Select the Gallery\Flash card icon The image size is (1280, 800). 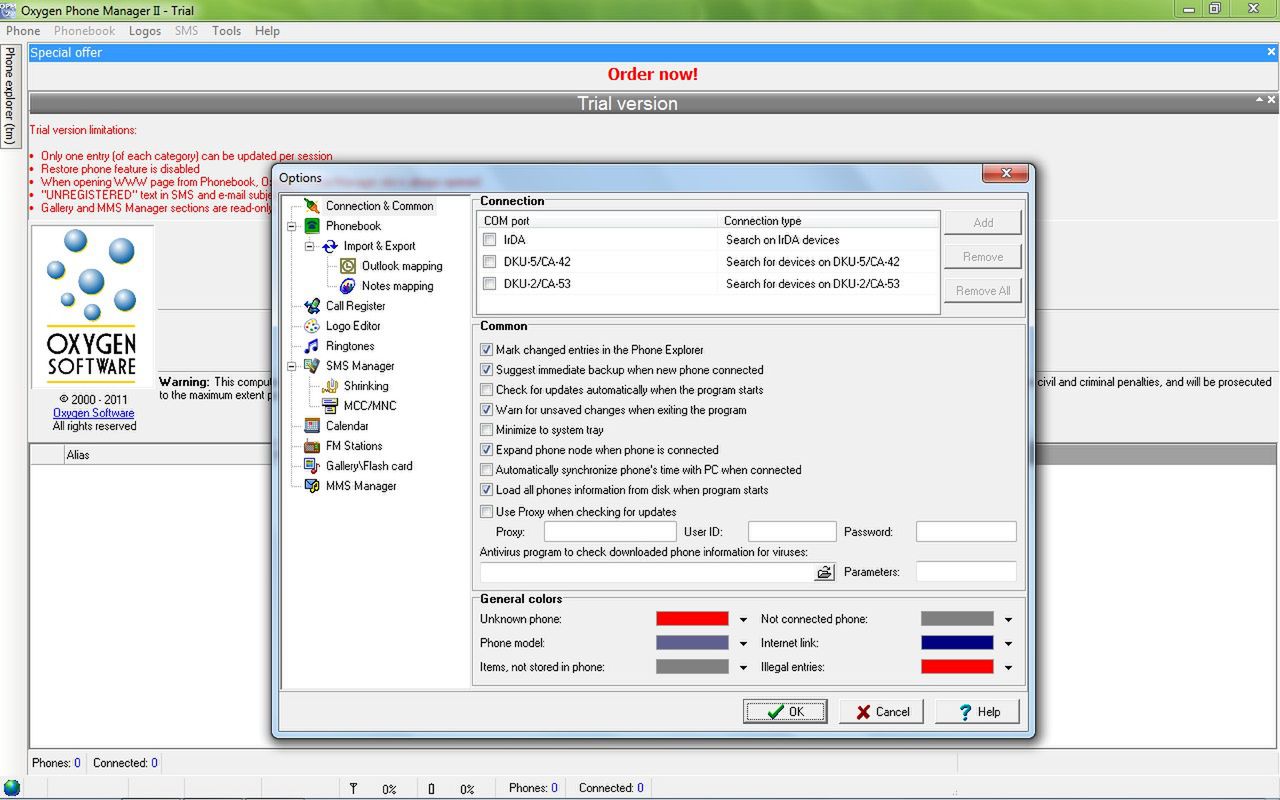click(311, 465)
